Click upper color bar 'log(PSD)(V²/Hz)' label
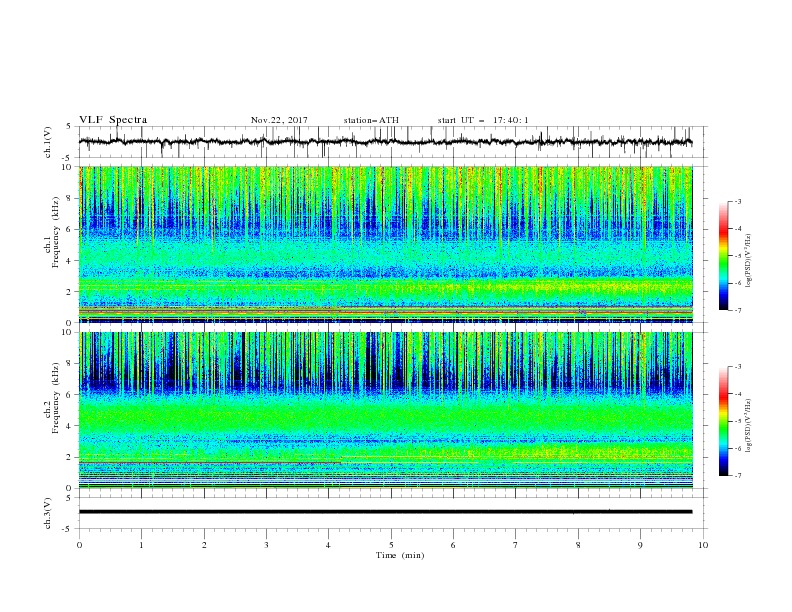Screen dimensions: 792x612 click(748, 261)
